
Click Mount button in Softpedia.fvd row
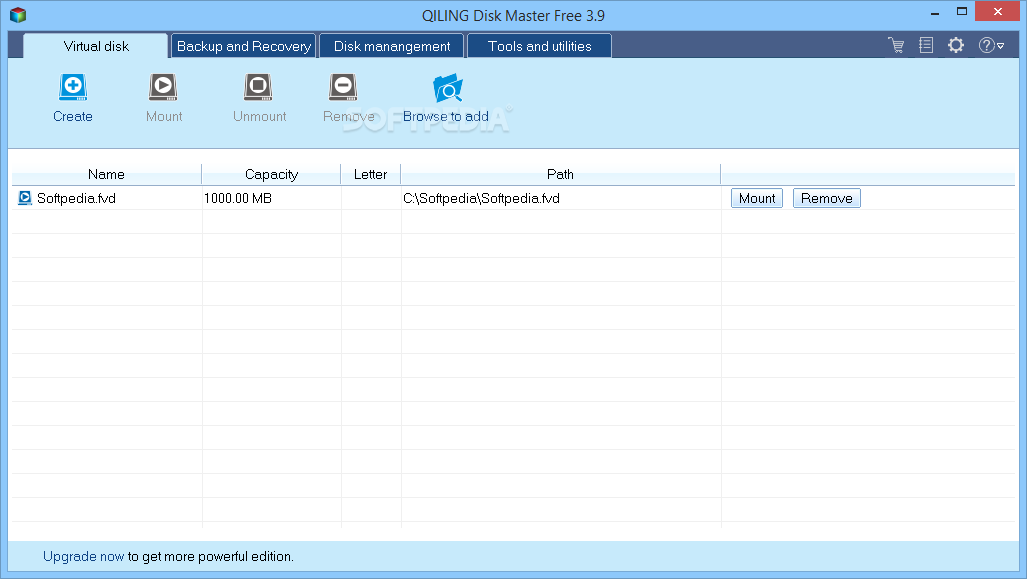coord(756,198)
